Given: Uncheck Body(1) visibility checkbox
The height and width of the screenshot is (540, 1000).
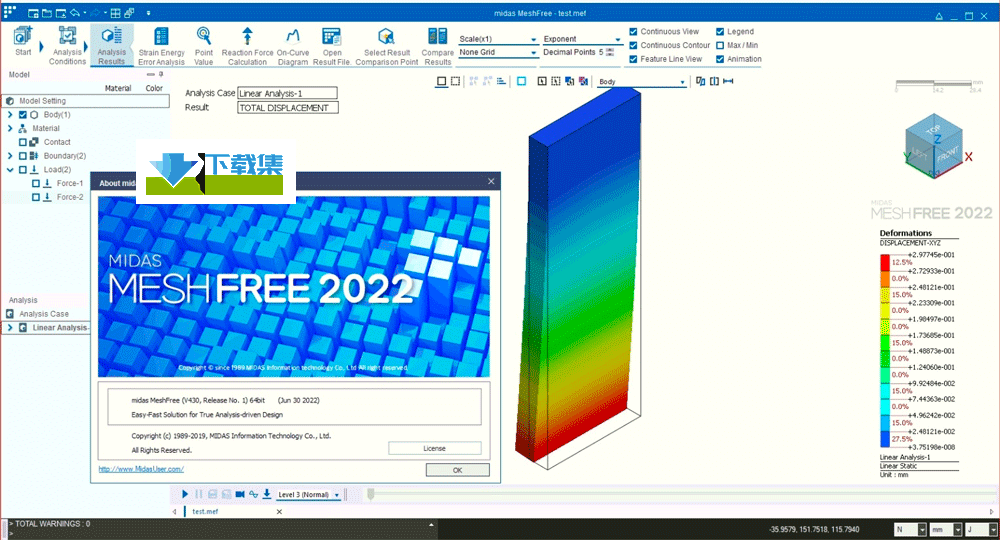Looking at the screenshot, I should point(23,115).
